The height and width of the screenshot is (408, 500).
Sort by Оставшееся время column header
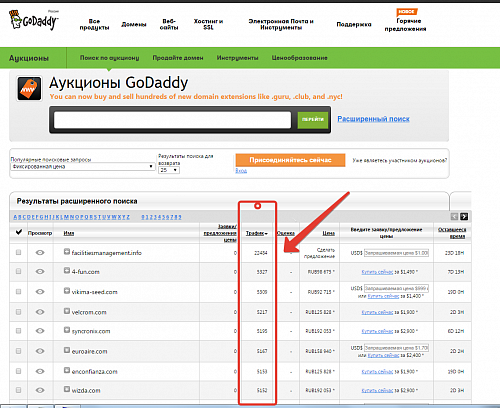pyautogui.click(x=452, y=233)
